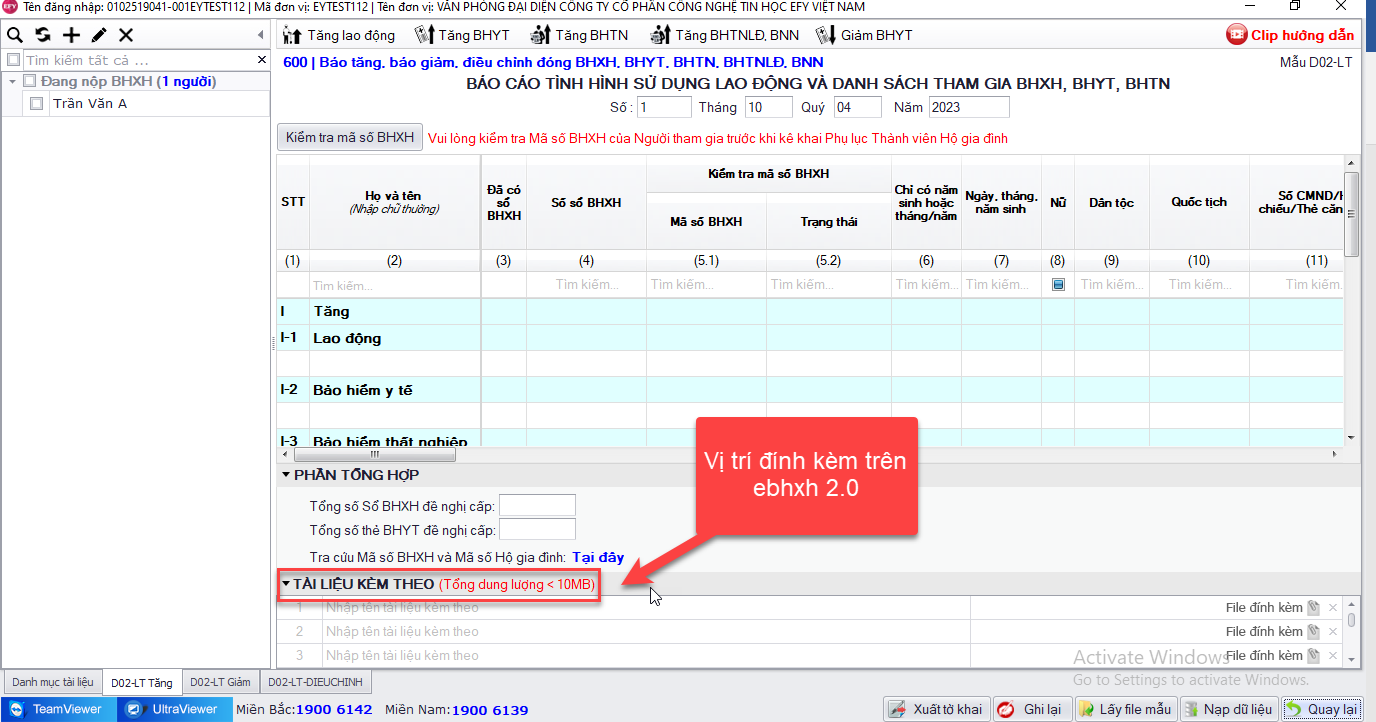Click the refresh arrows icon in left panel
The height and width of the screenshot is (722, 1376).
[x=43, y=35]
